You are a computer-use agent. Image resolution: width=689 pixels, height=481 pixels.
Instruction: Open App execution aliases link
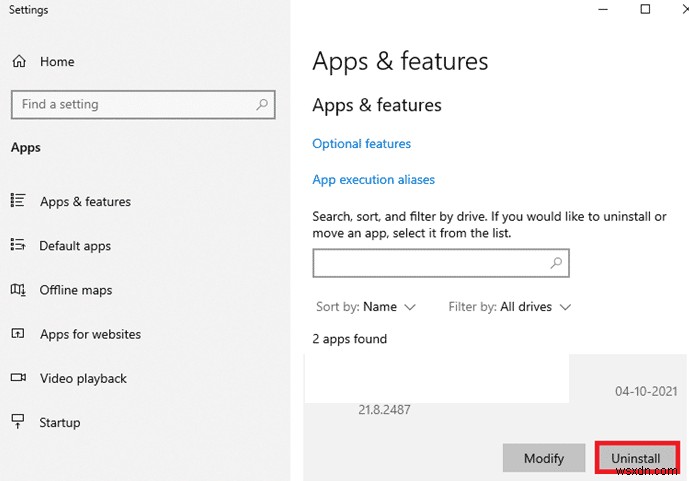(x=373, y=180)
